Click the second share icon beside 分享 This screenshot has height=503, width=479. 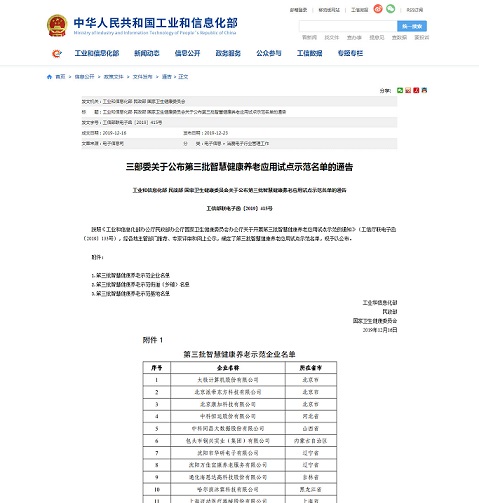408,90
